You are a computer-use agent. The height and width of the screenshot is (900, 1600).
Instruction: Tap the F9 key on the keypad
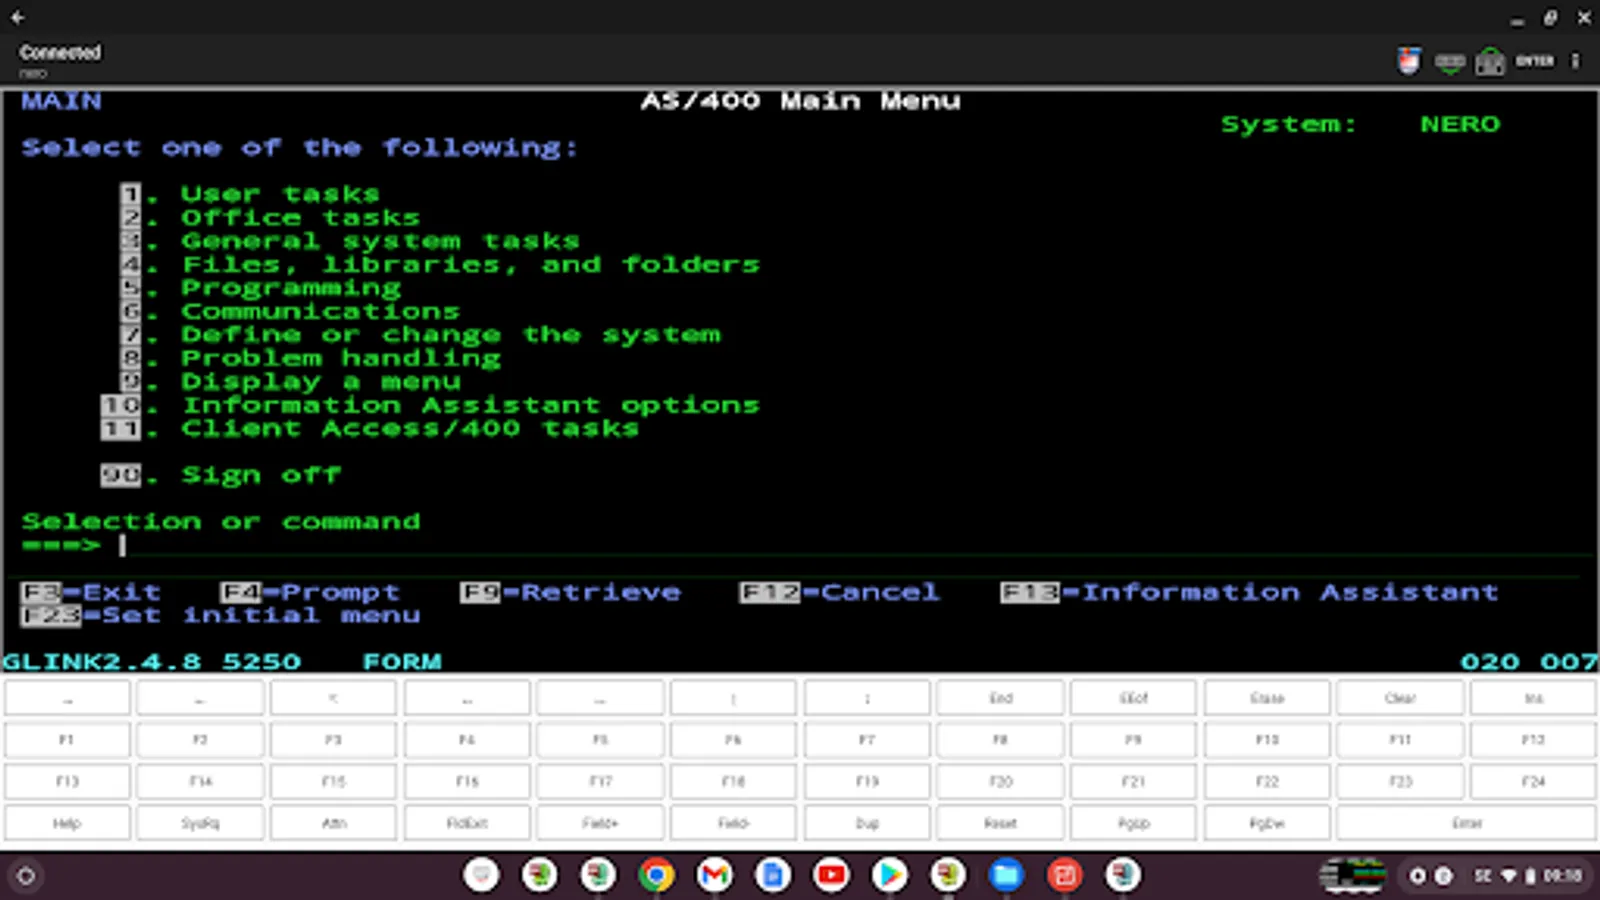coord(1133,740)
